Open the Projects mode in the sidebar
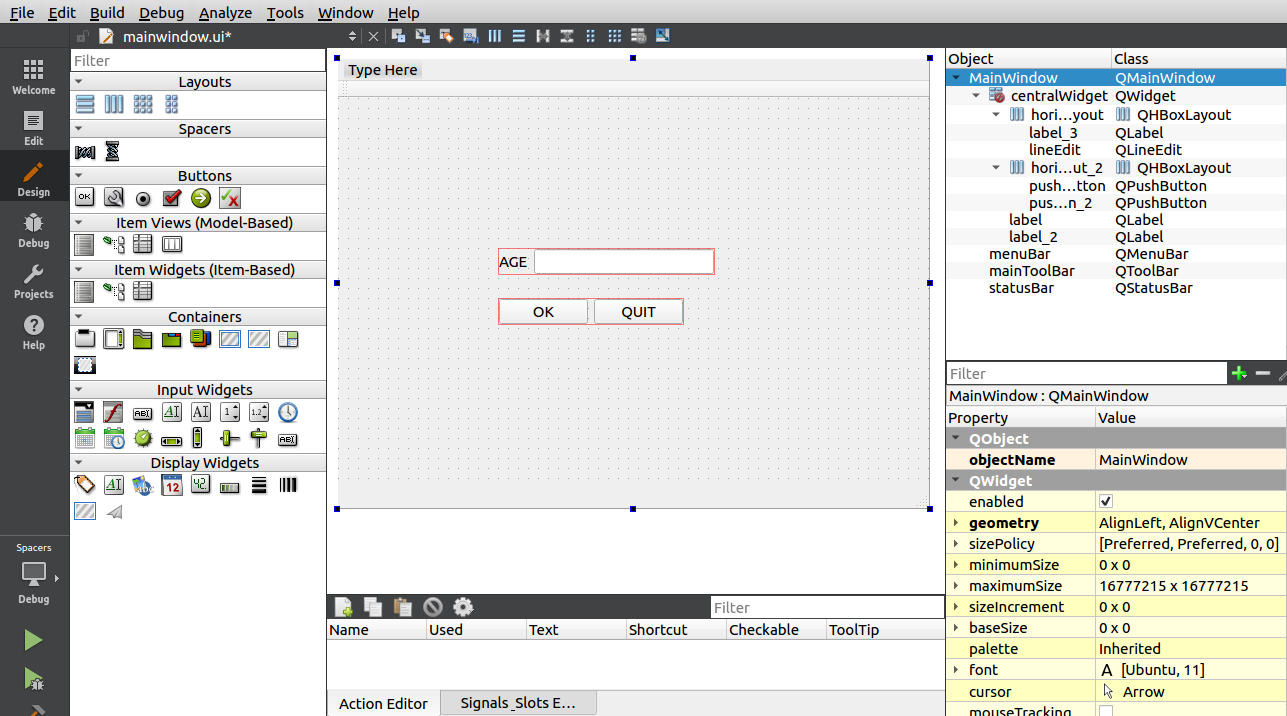 [x=33, y=281]
